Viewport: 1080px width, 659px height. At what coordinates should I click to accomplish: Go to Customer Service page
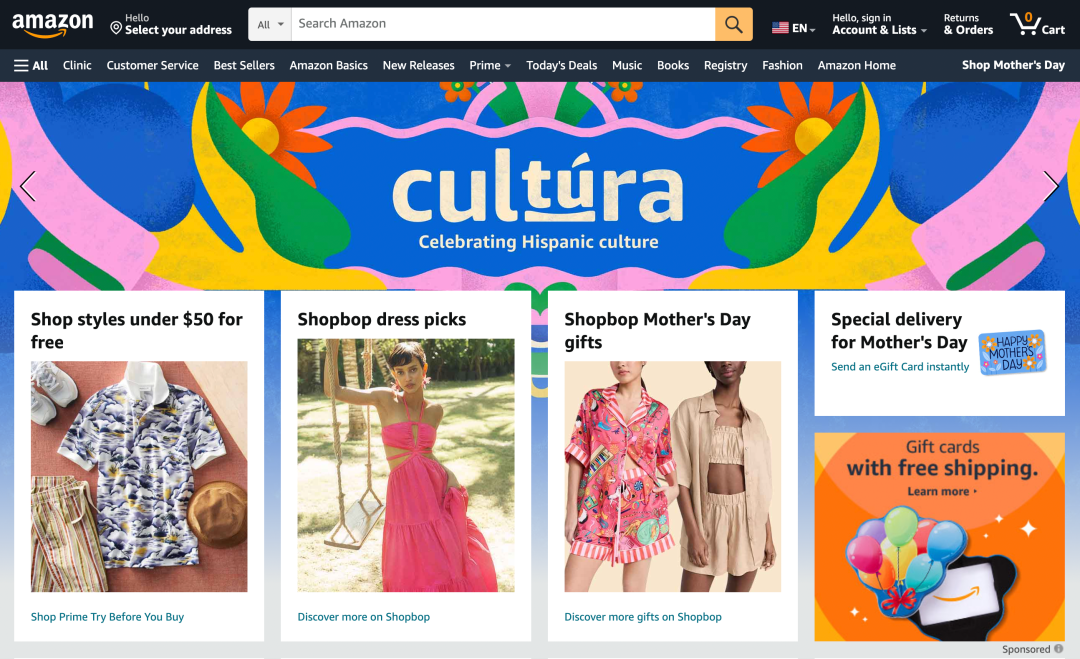(x=152, y=65)
